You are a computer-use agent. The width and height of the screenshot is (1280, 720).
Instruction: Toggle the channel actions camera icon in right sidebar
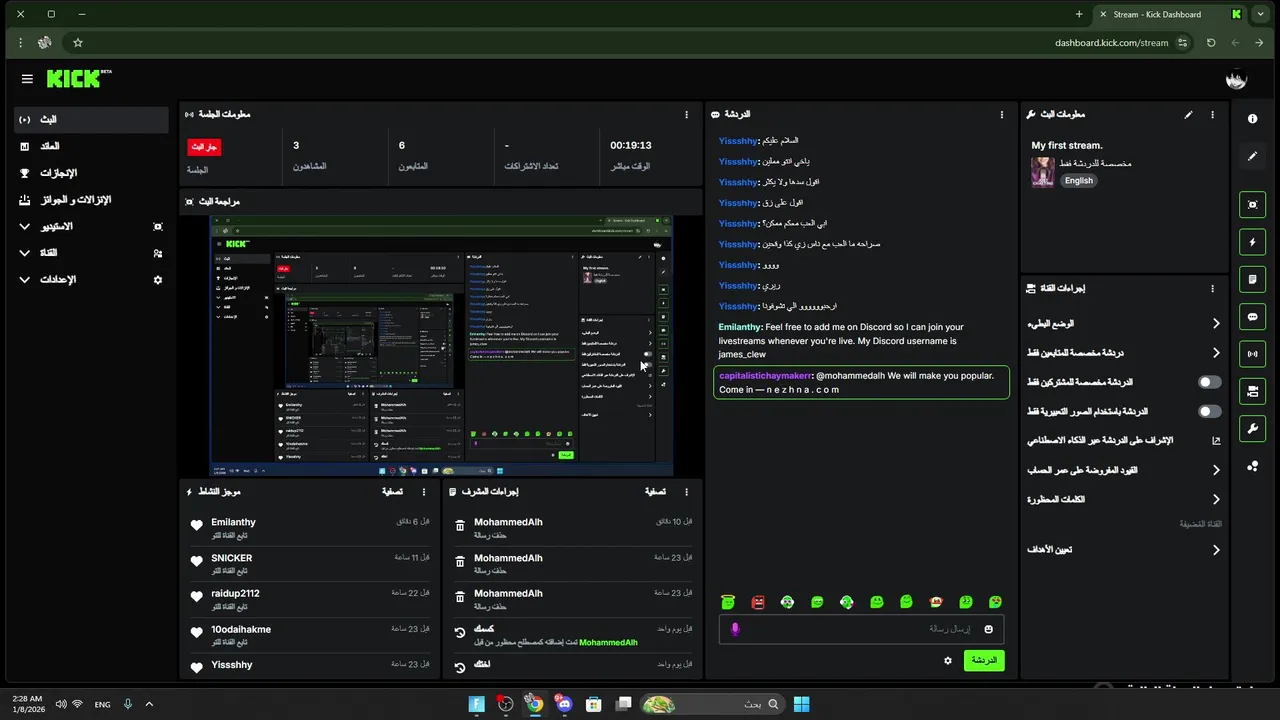tap(1252, 391)
